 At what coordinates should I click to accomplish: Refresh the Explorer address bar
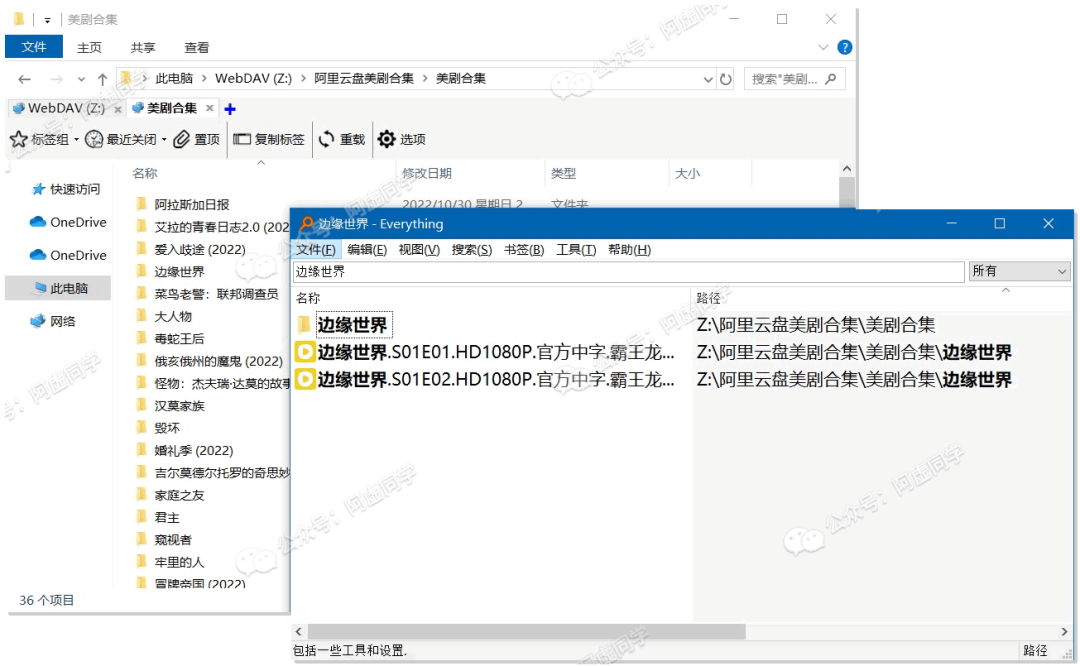tap(726, 79)
